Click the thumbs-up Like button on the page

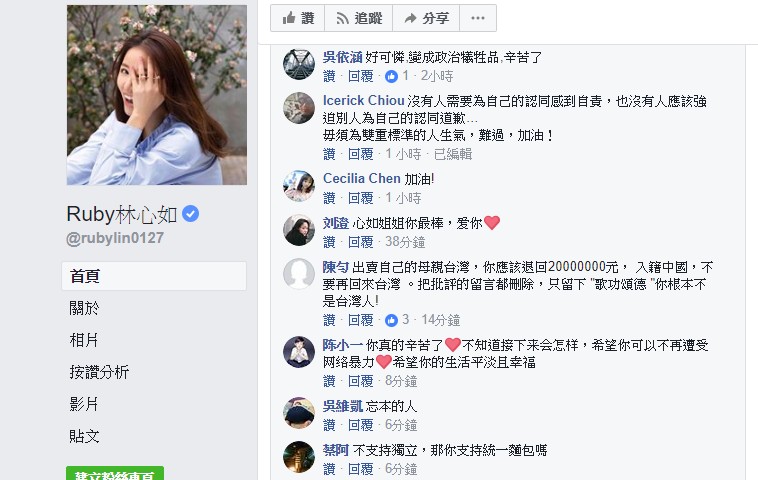tap(297, 18)
